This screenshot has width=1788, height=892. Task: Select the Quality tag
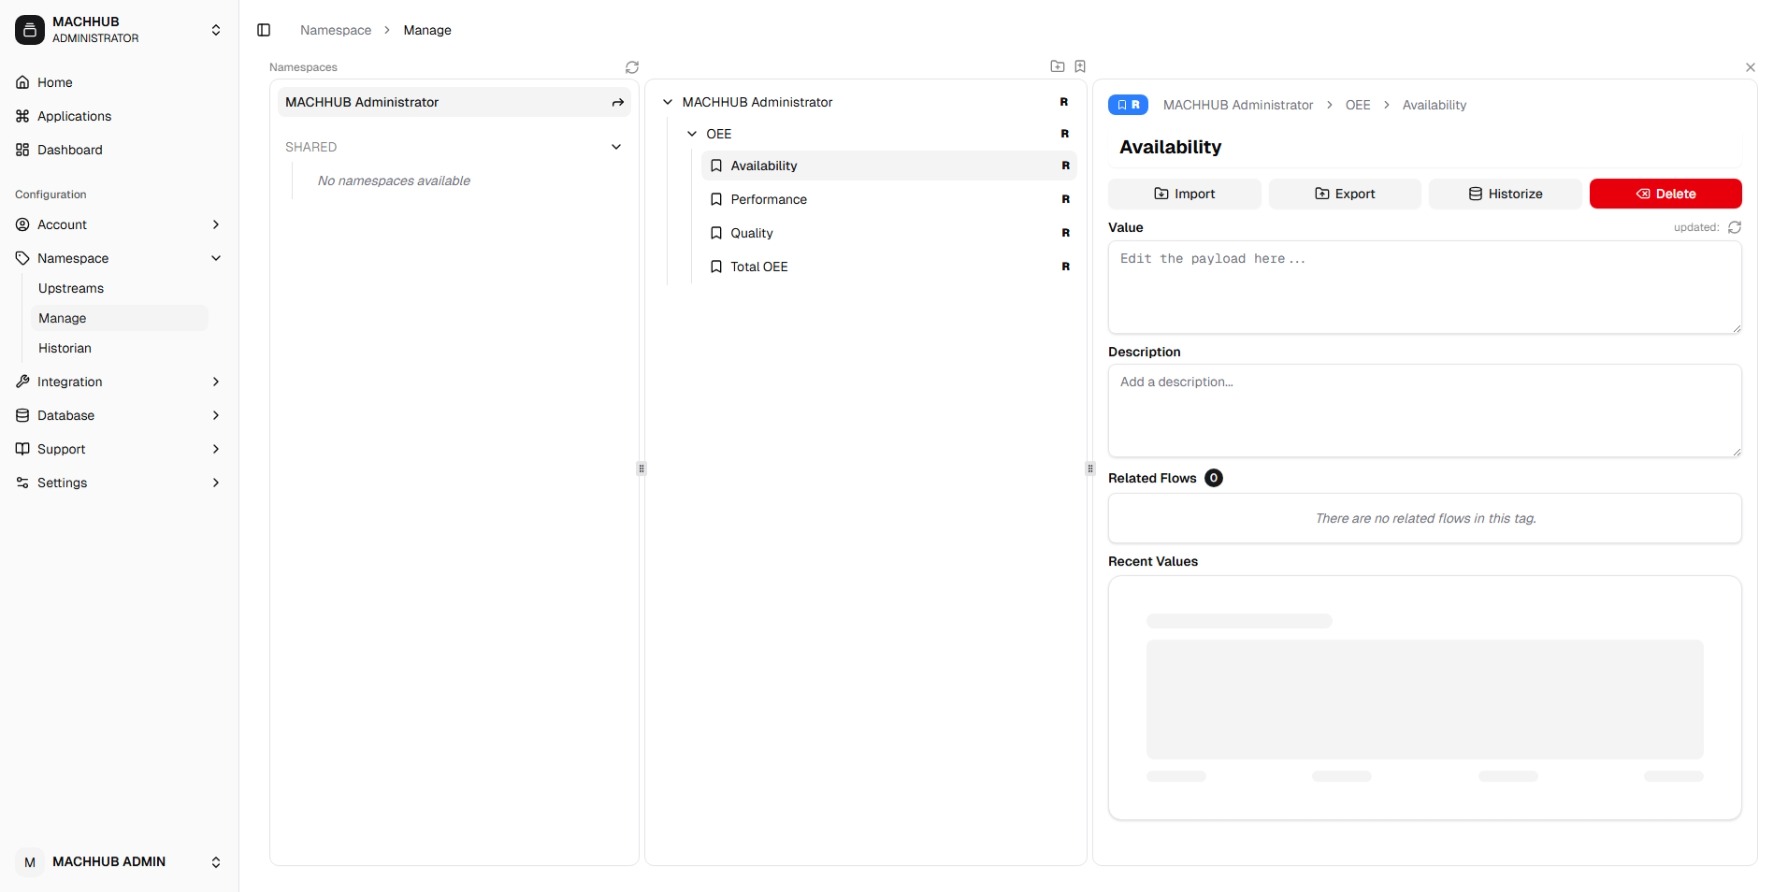[889, 233]
